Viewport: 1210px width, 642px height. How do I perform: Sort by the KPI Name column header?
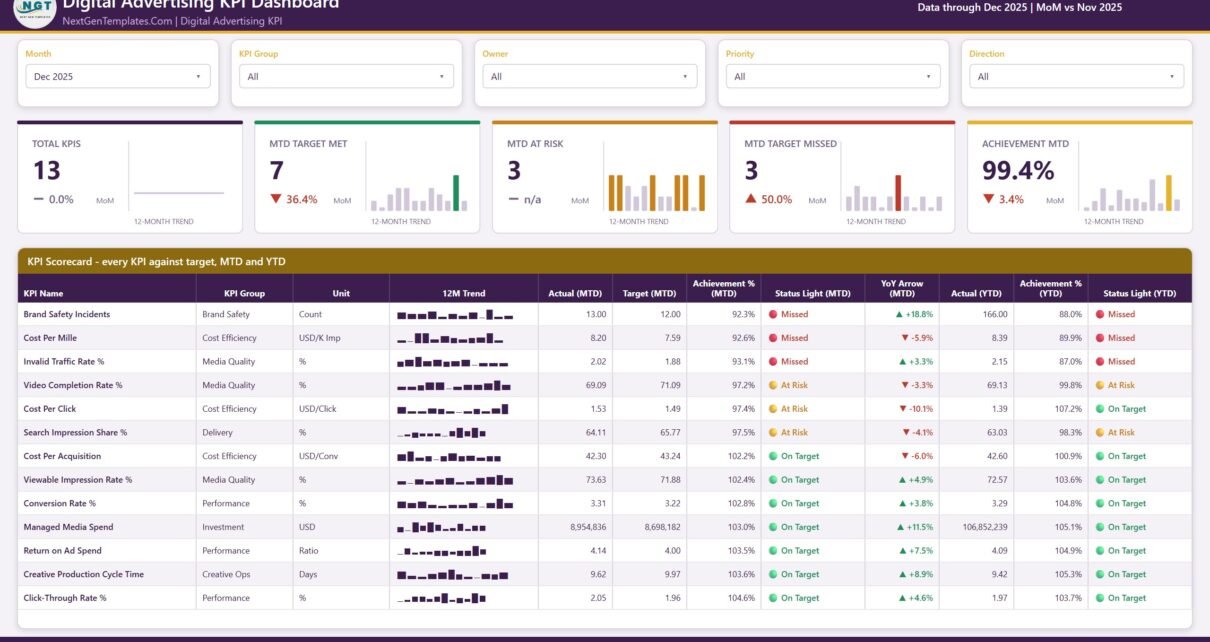[44, 293]
